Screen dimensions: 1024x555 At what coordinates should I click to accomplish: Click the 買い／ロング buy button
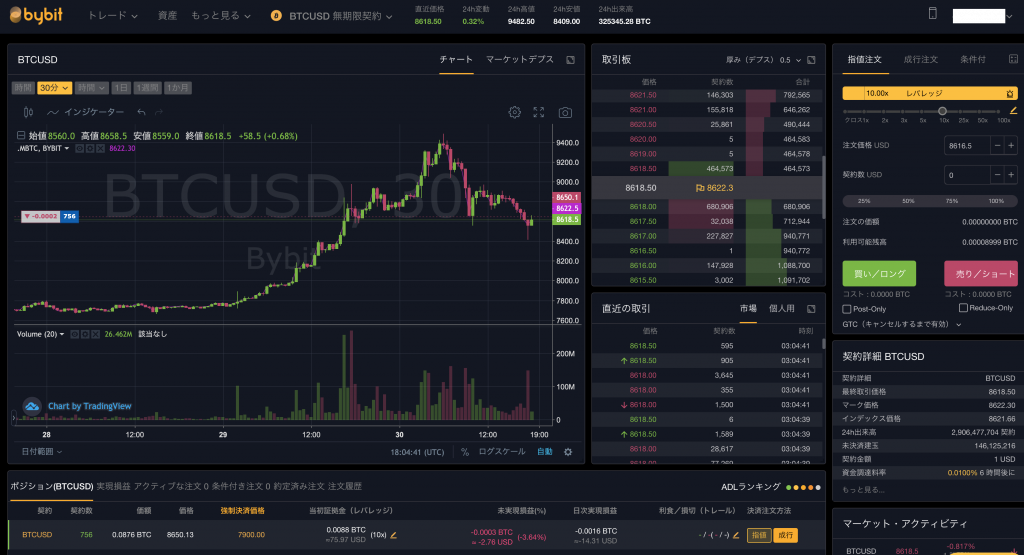point(879,274)
